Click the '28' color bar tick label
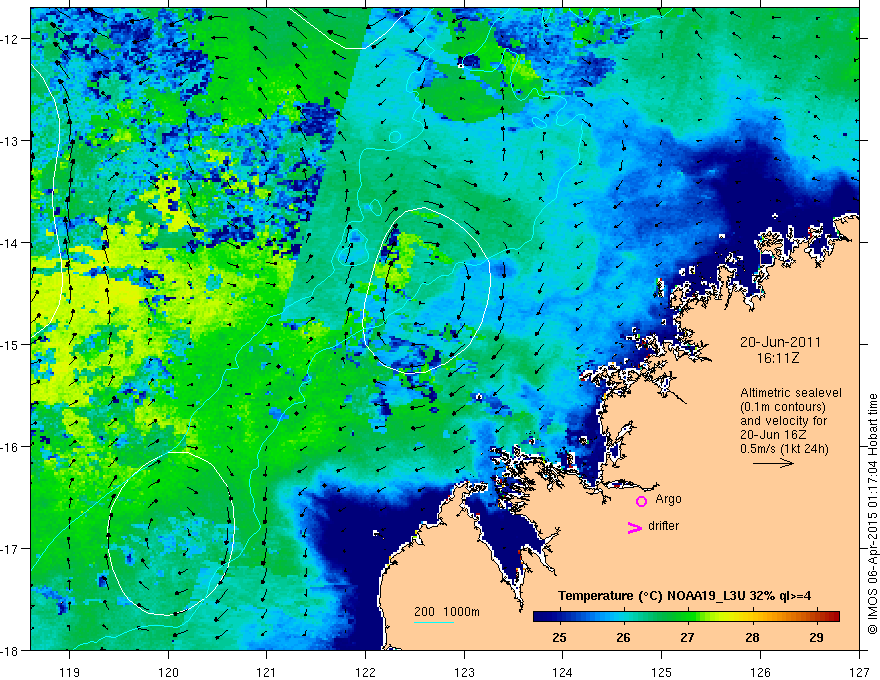This screenshot has width=880, height=680. (x=752, y=637)
